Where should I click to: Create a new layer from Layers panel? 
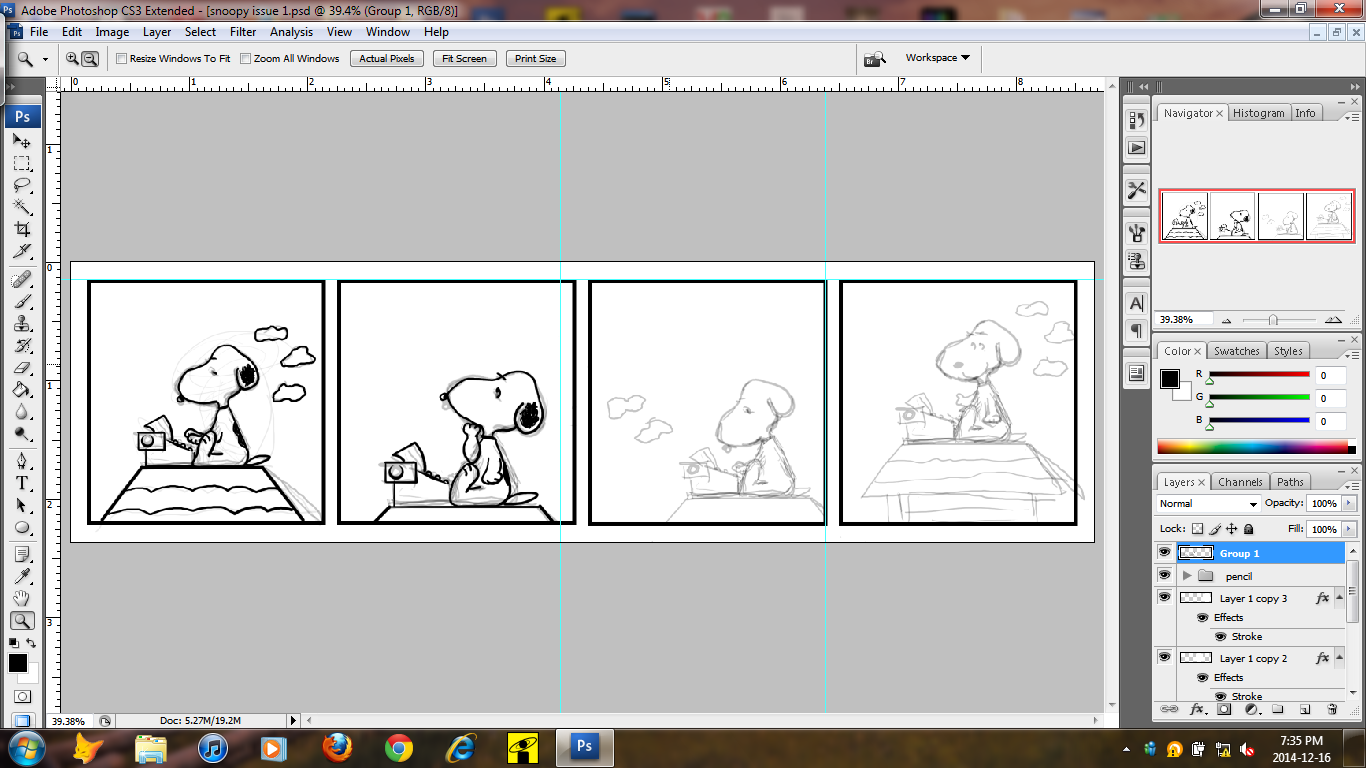coord(1304,709)
